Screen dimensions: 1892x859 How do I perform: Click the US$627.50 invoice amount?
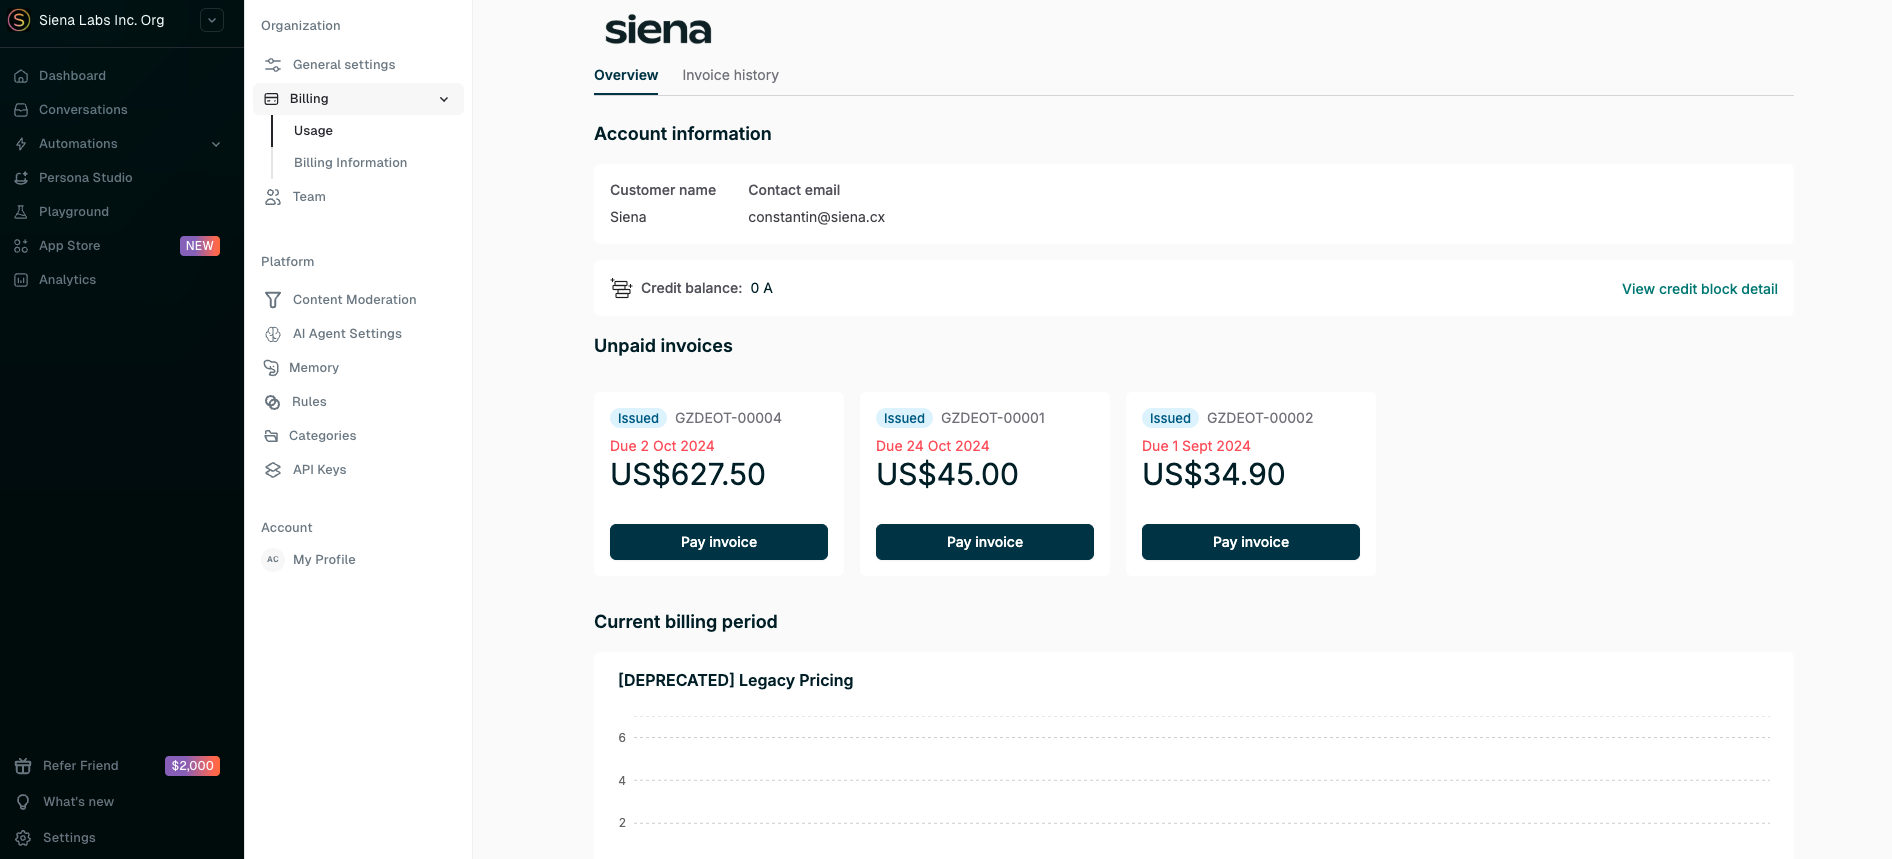click(x=688, y=475)
